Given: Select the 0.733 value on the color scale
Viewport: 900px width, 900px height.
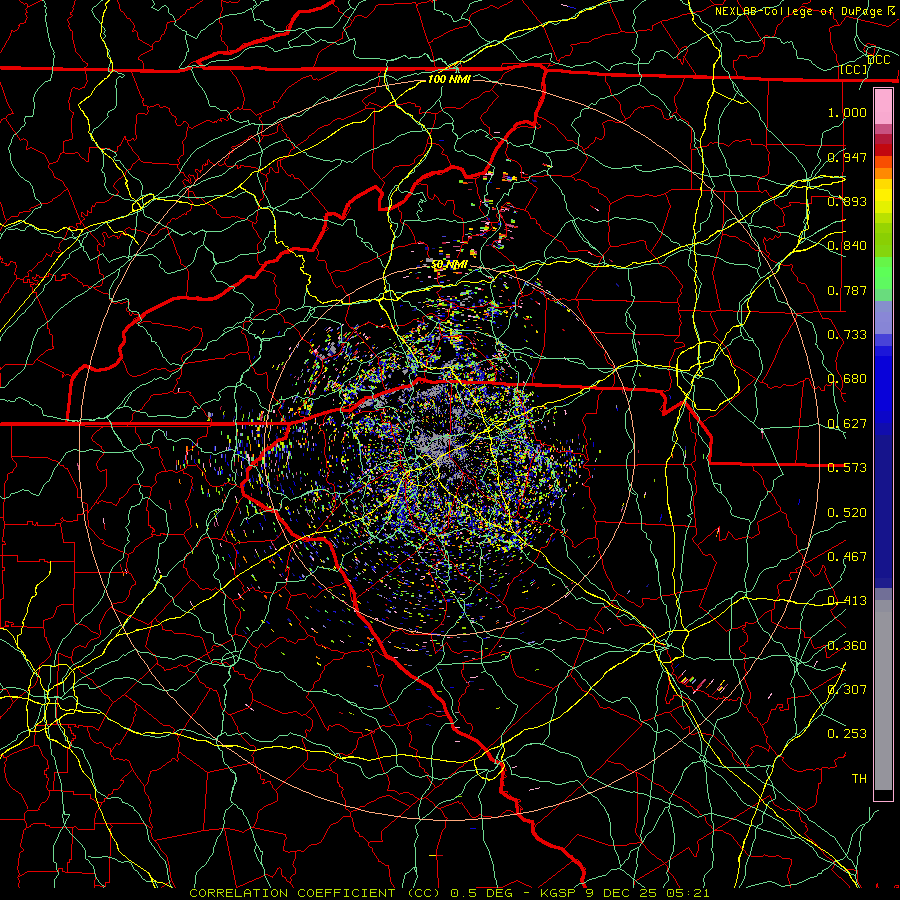Looking at the screenshot, I should click(x=847, y=335).
